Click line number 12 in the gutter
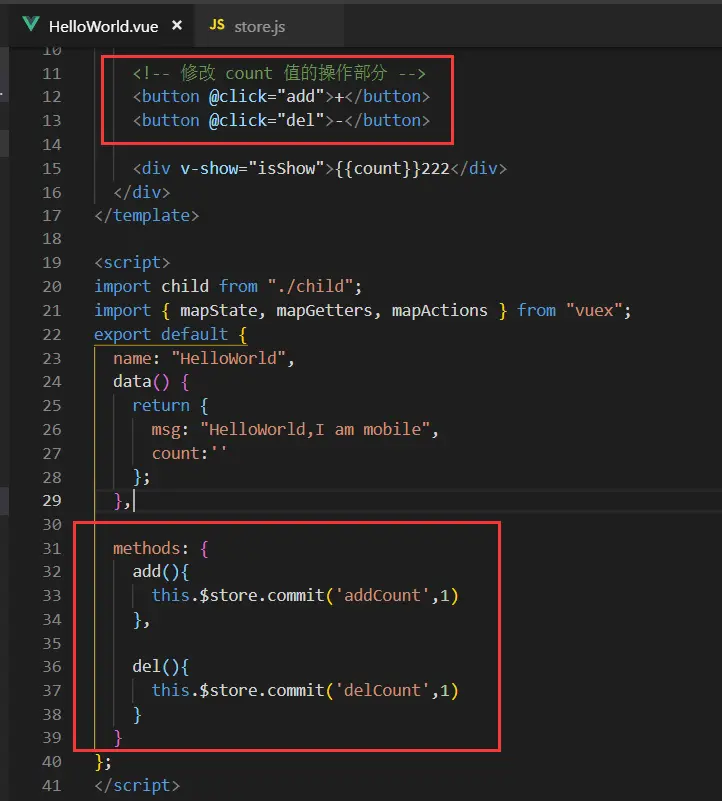Image resolution: width=722 pixels, height=801 pixels. click(x=52, y=97)
